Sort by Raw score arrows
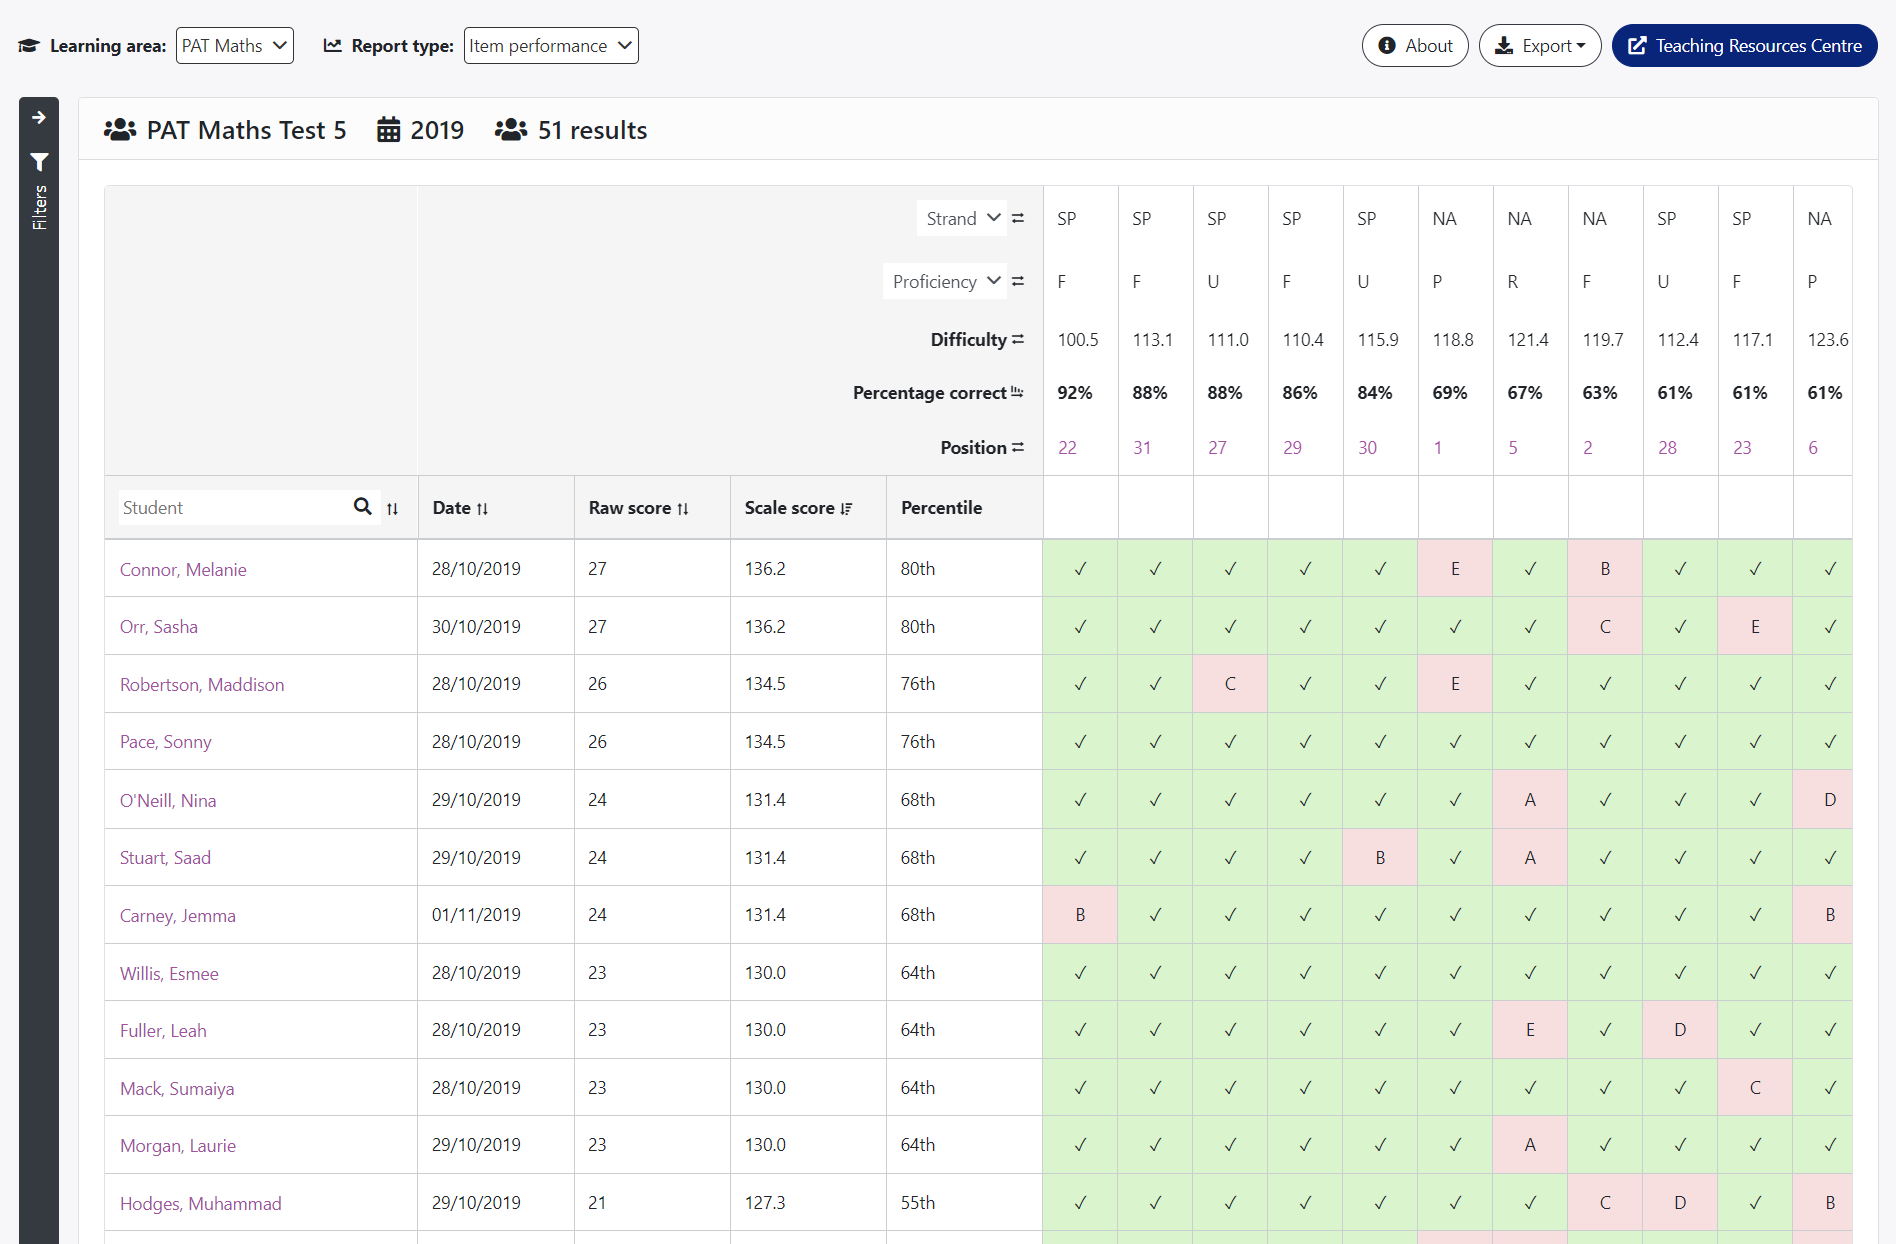 coord(683,509)
